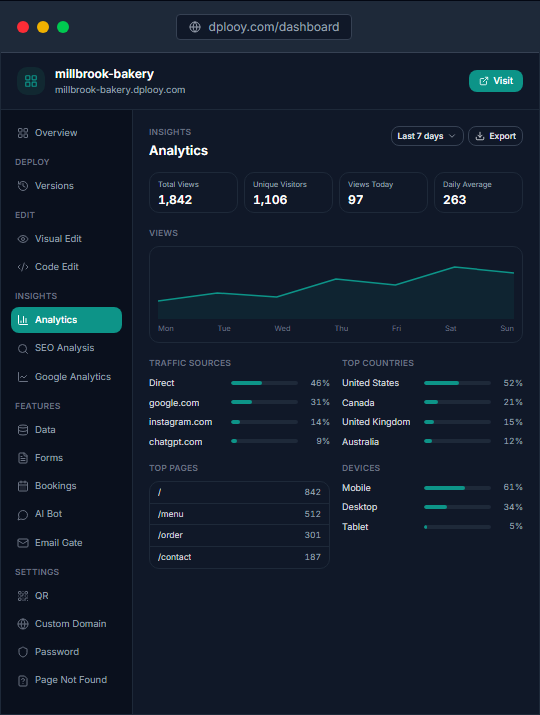Click the Versions history clock icon
This screenshot has height=715, width=540.
pyautogui.click(x=23, y=186)
